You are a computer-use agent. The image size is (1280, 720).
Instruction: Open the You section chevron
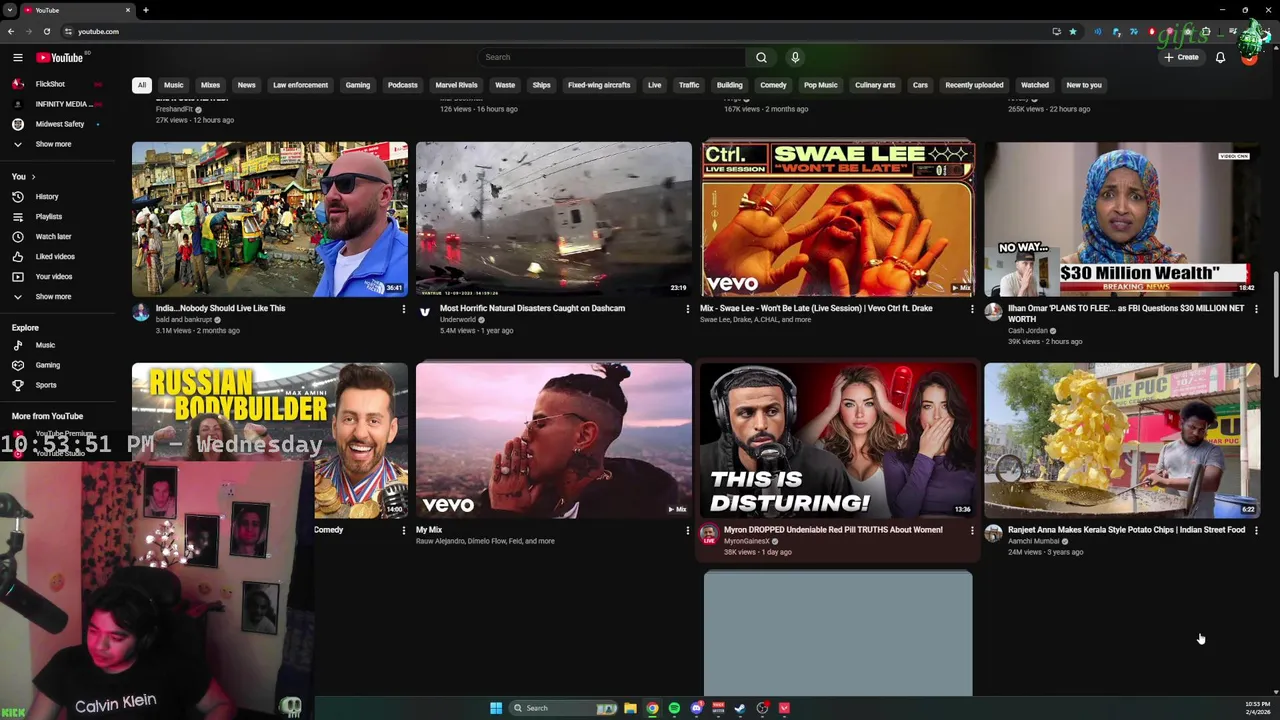coord(33,177)
